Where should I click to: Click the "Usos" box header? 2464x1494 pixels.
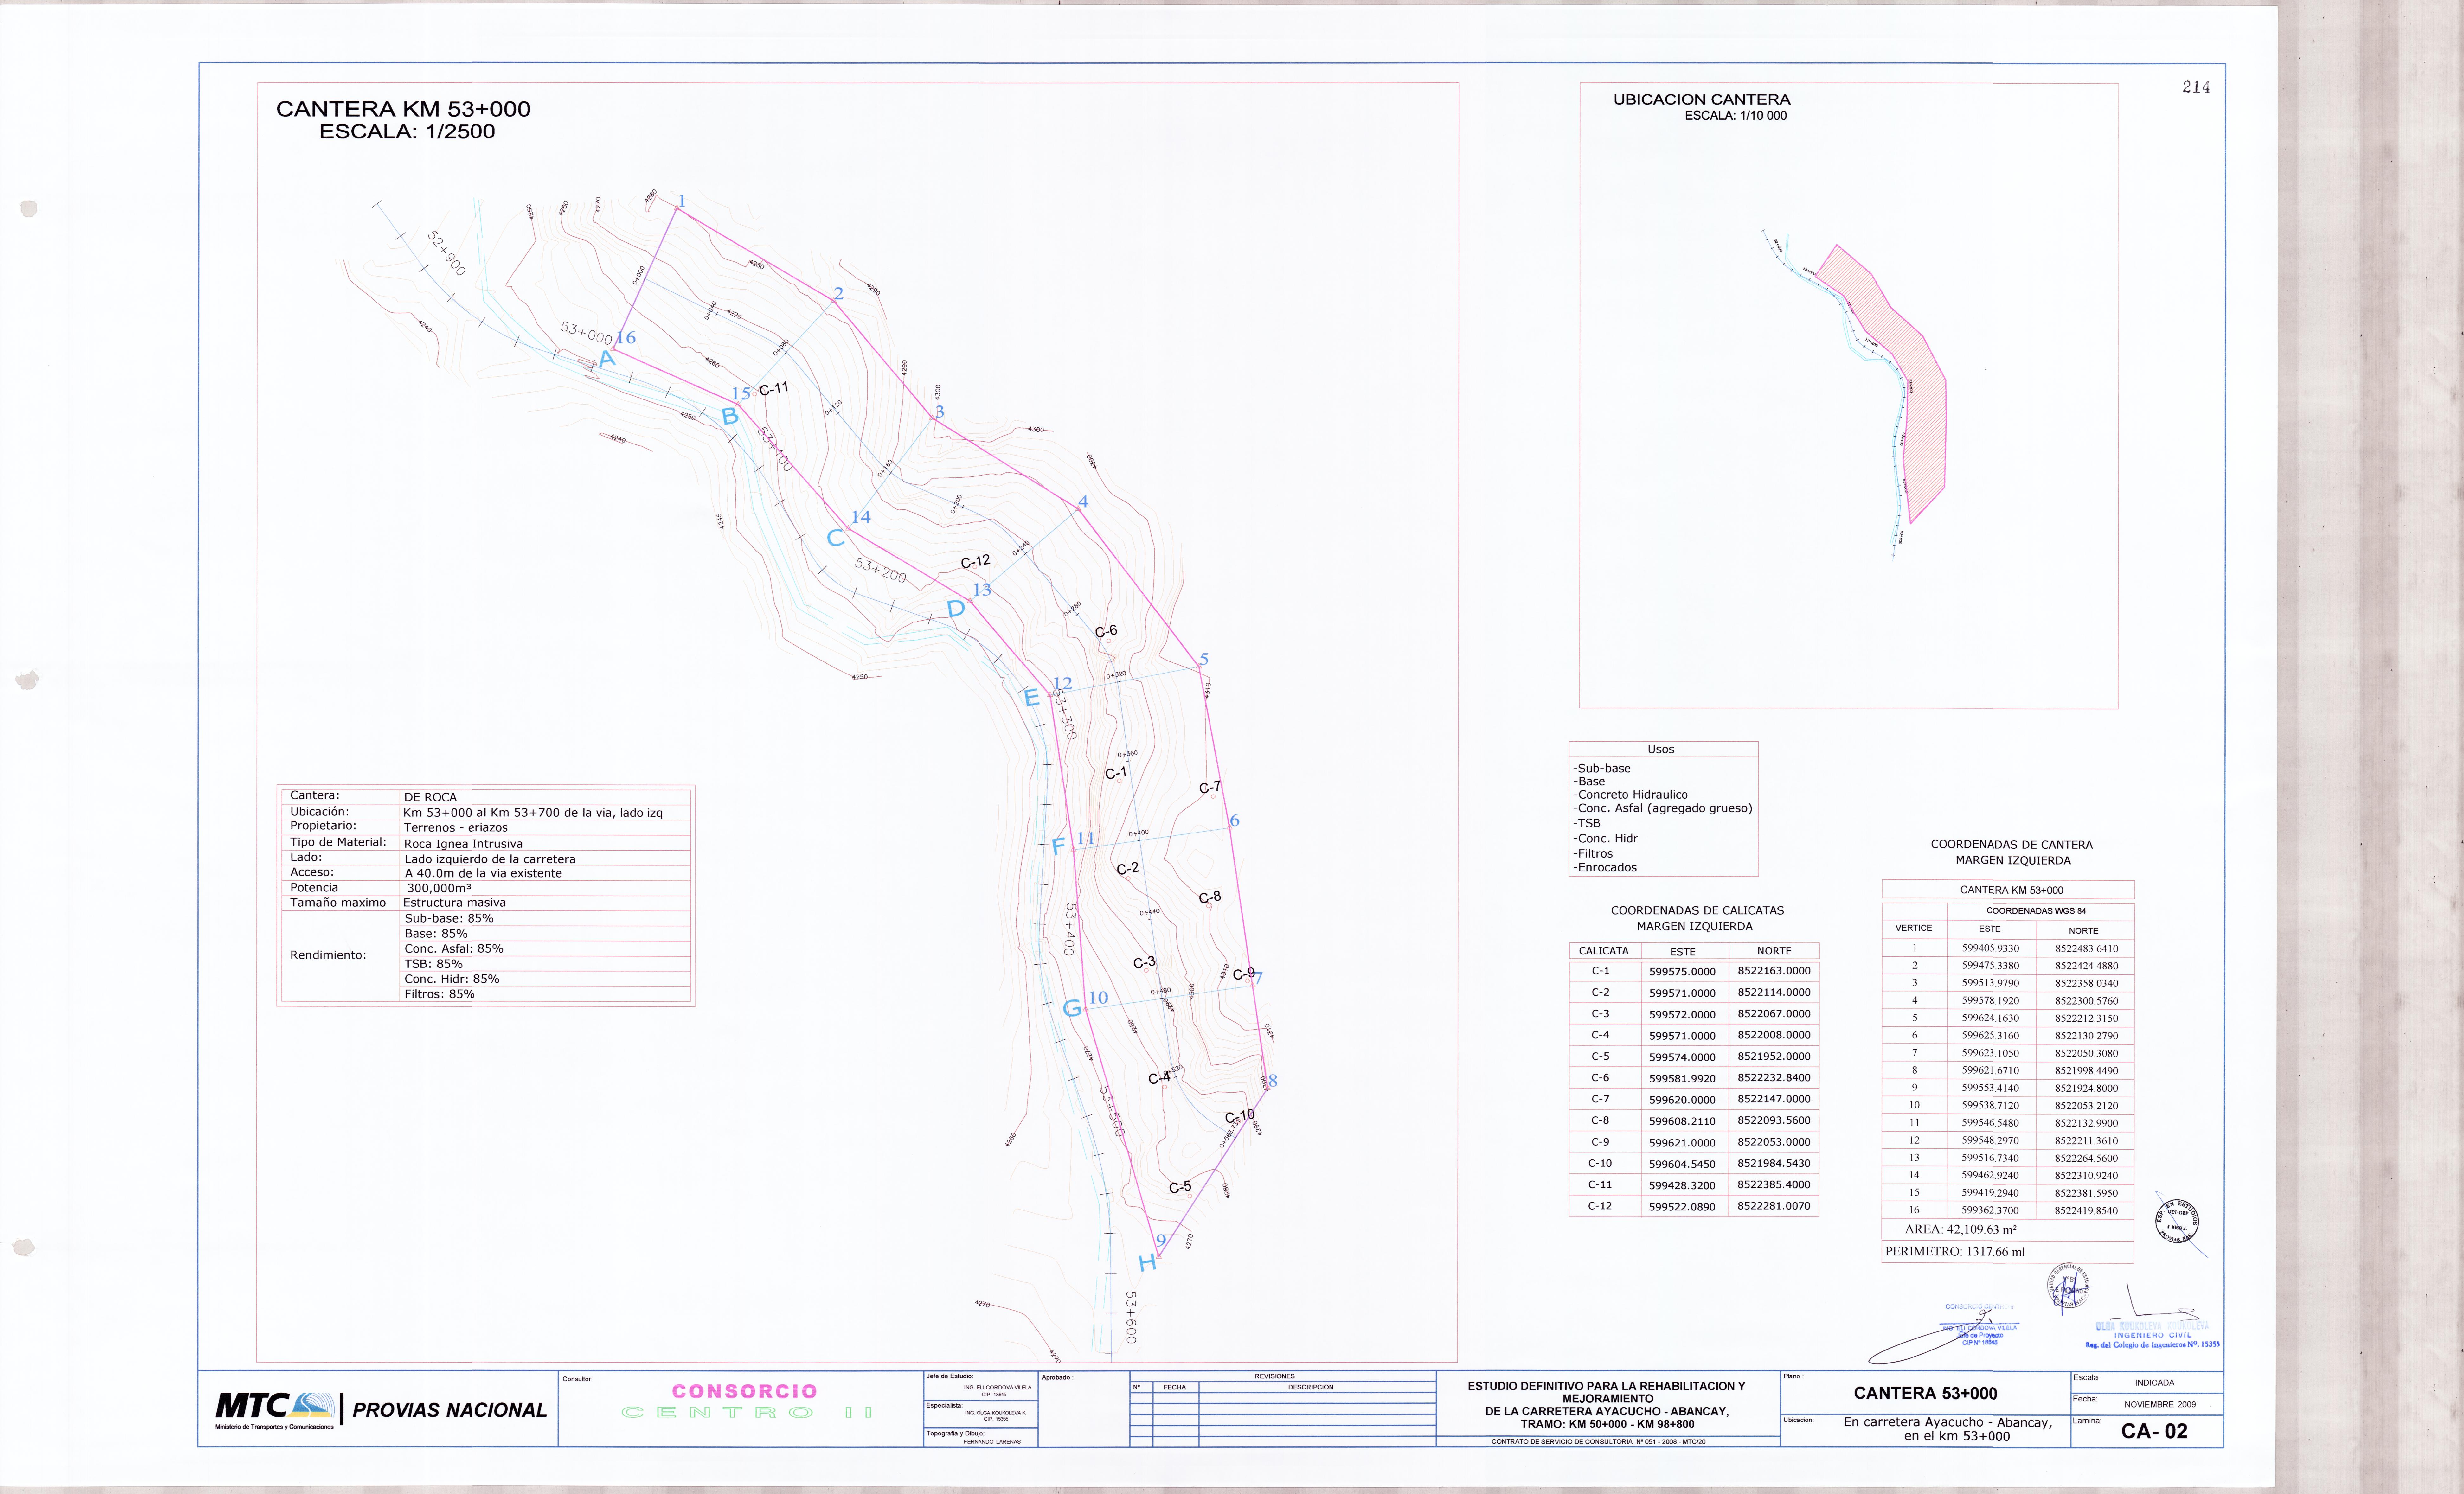(1661, 749)
